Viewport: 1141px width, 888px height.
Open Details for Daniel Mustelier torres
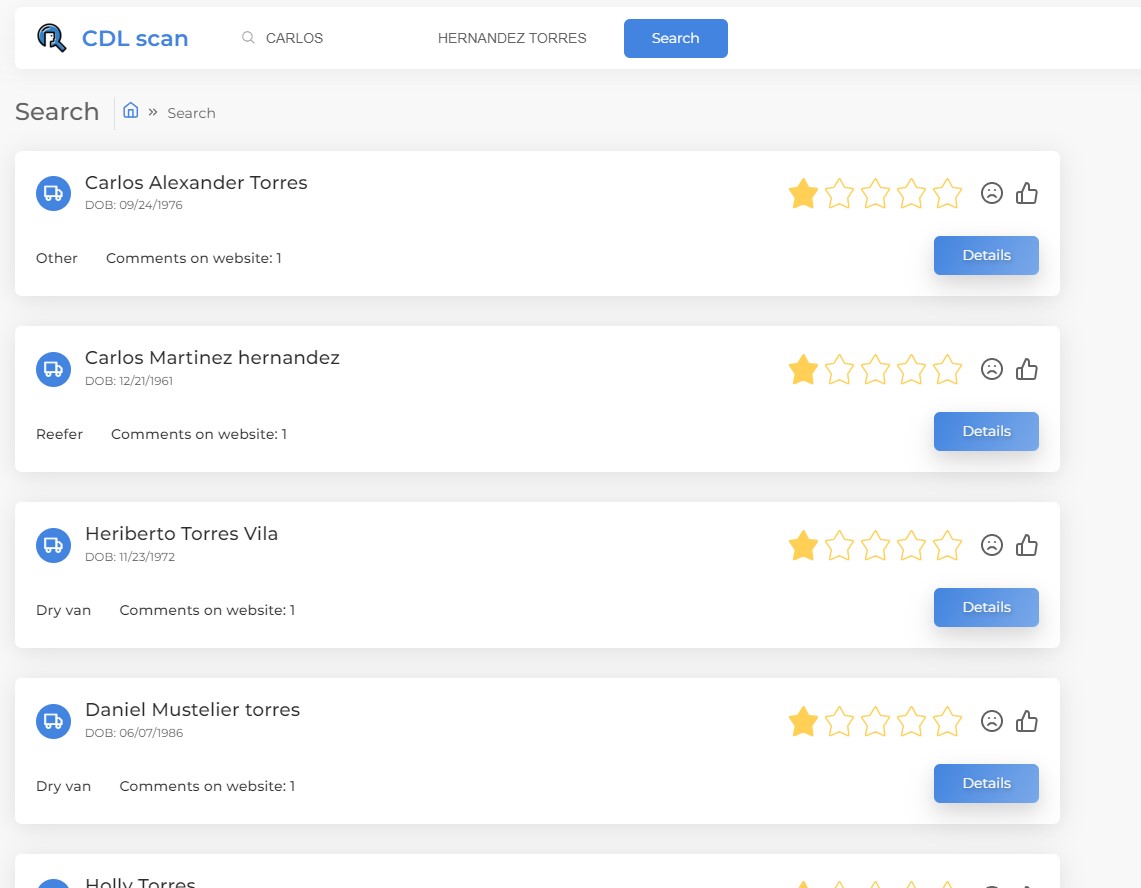click(x=986, y=783)
